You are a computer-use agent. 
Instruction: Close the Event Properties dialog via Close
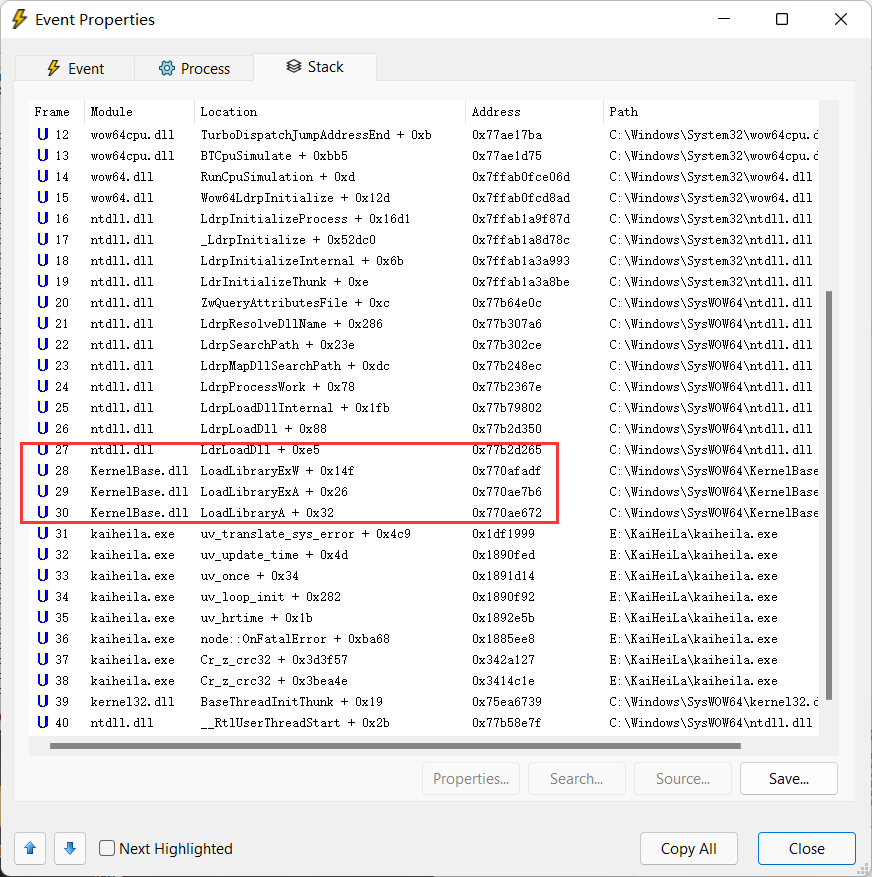(x=807, y=848)
